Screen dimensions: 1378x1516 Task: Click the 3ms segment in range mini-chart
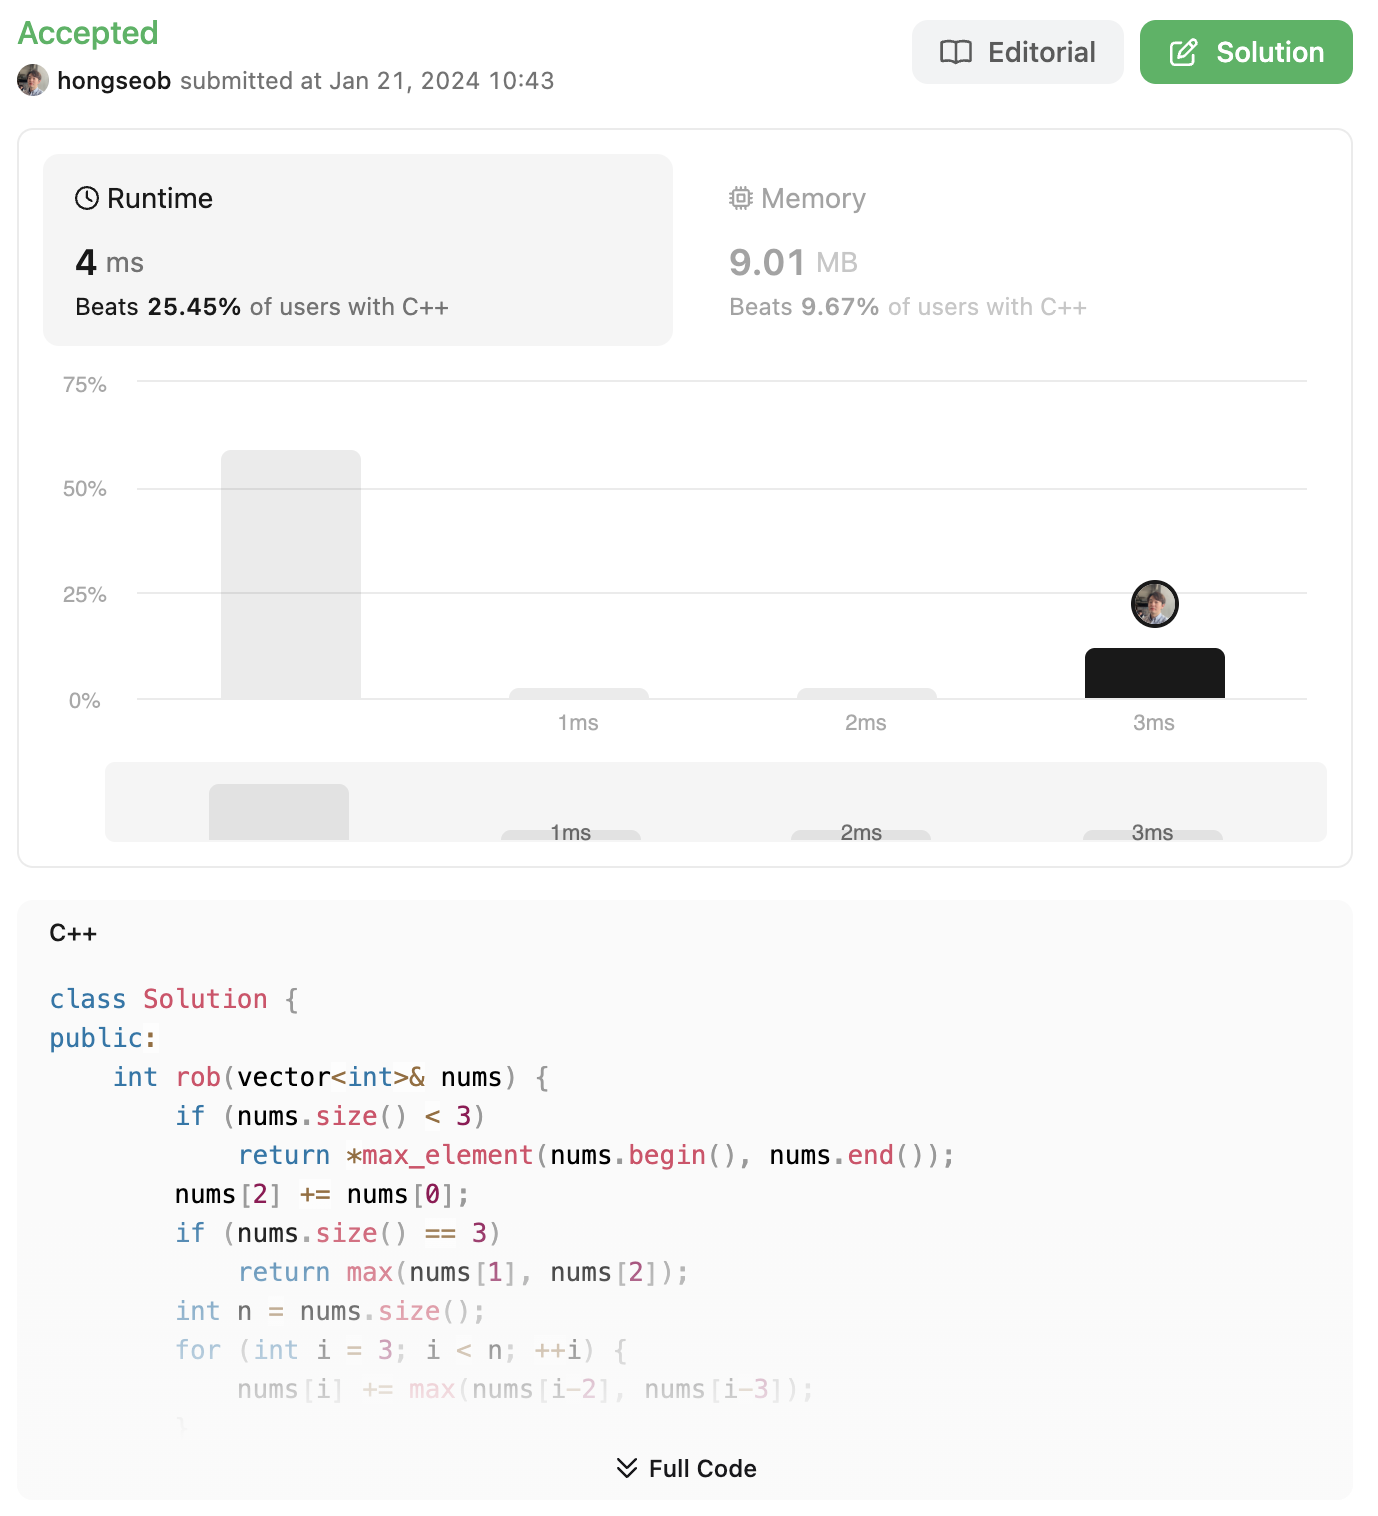point(1153,834)
